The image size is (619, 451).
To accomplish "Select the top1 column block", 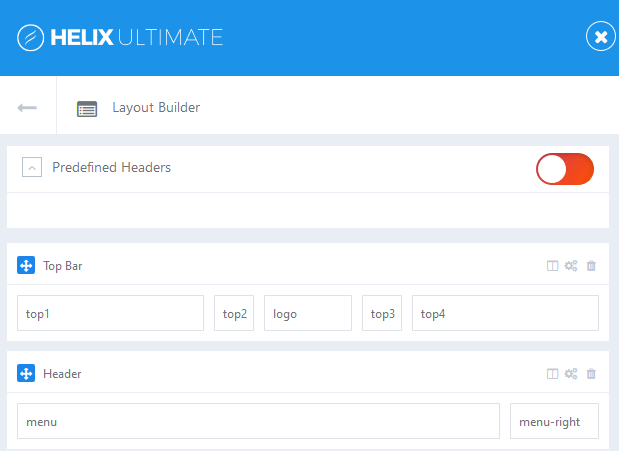I will click(x=110, y=313).
